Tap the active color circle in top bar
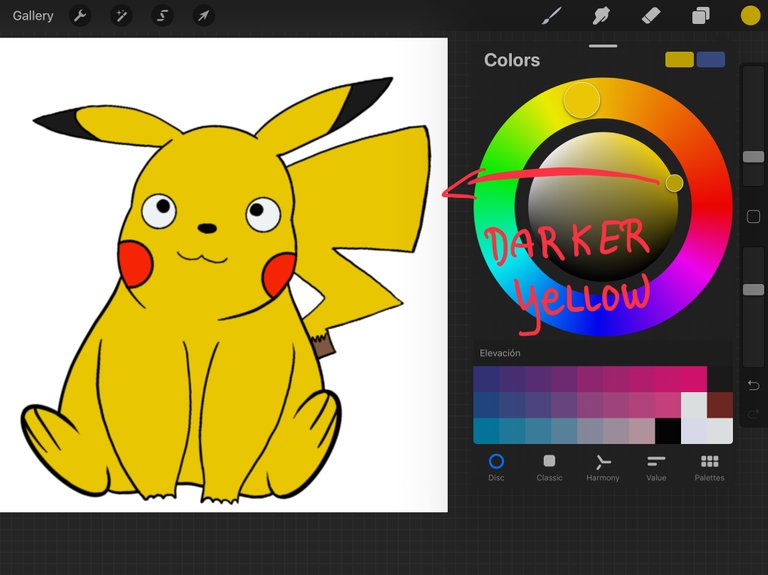 pos(750,16)
